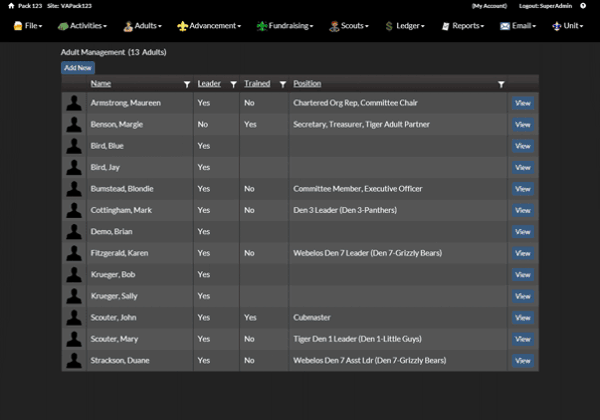This screenshot has width=600, height=420.
Task: Sort by the Trained column header
Action: coord(257,83)
